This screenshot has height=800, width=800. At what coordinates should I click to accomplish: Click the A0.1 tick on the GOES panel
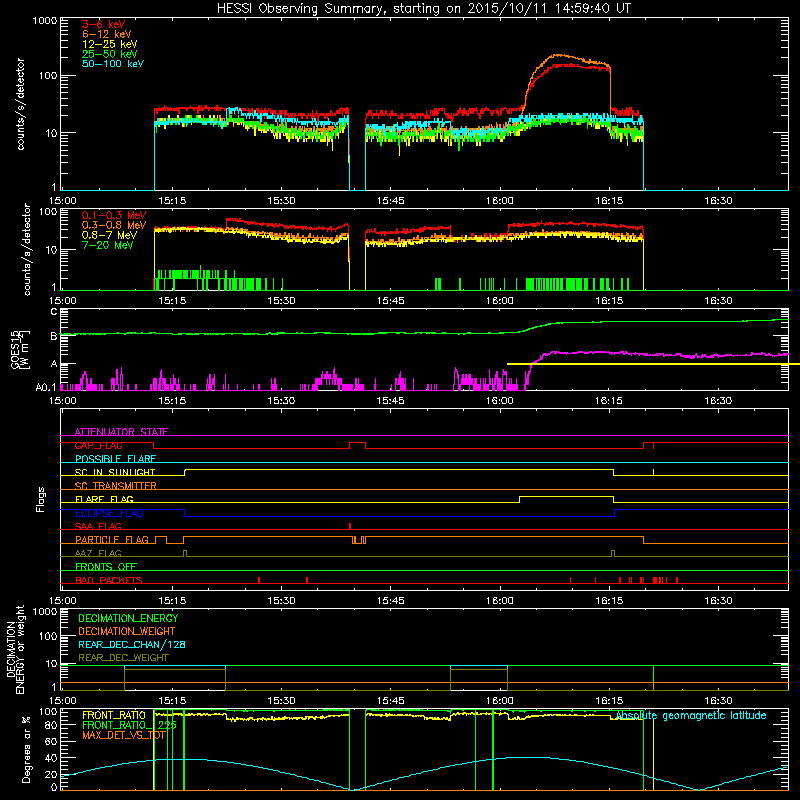point(46,388)
